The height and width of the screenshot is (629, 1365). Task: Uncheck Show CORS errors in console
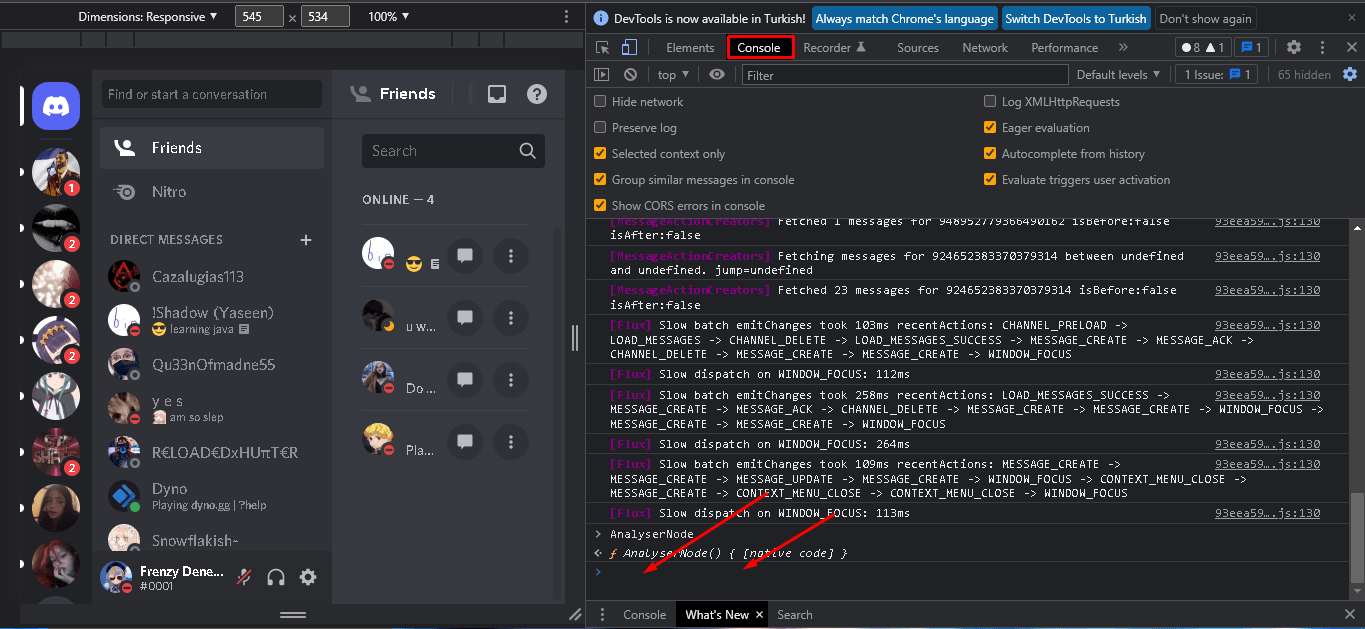pos(600,206)
